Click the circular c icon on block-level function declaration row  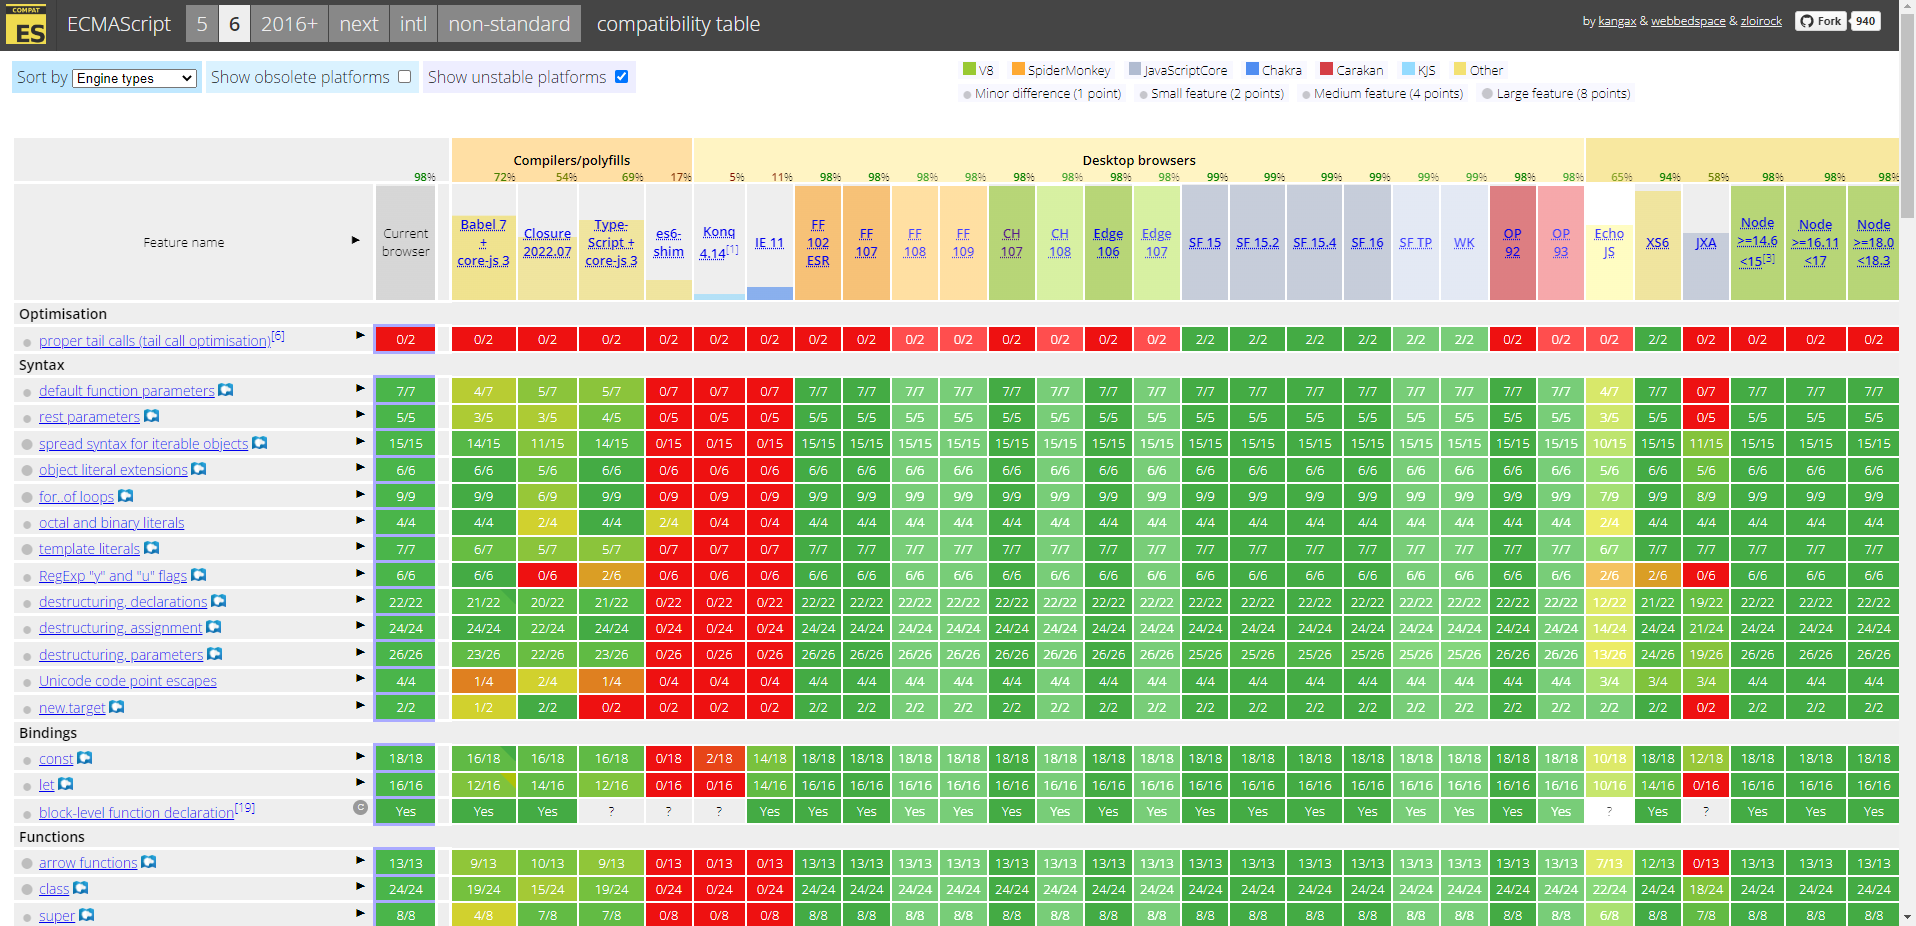[x=361, y=807]
